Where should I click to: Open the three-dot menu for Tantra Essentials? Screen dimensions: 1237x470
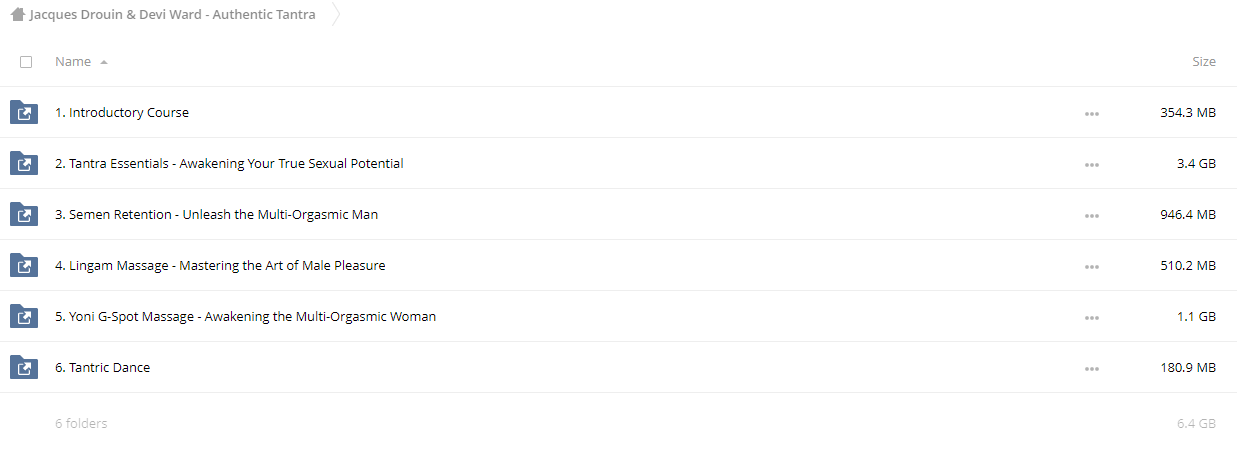tap(1092, 164)
